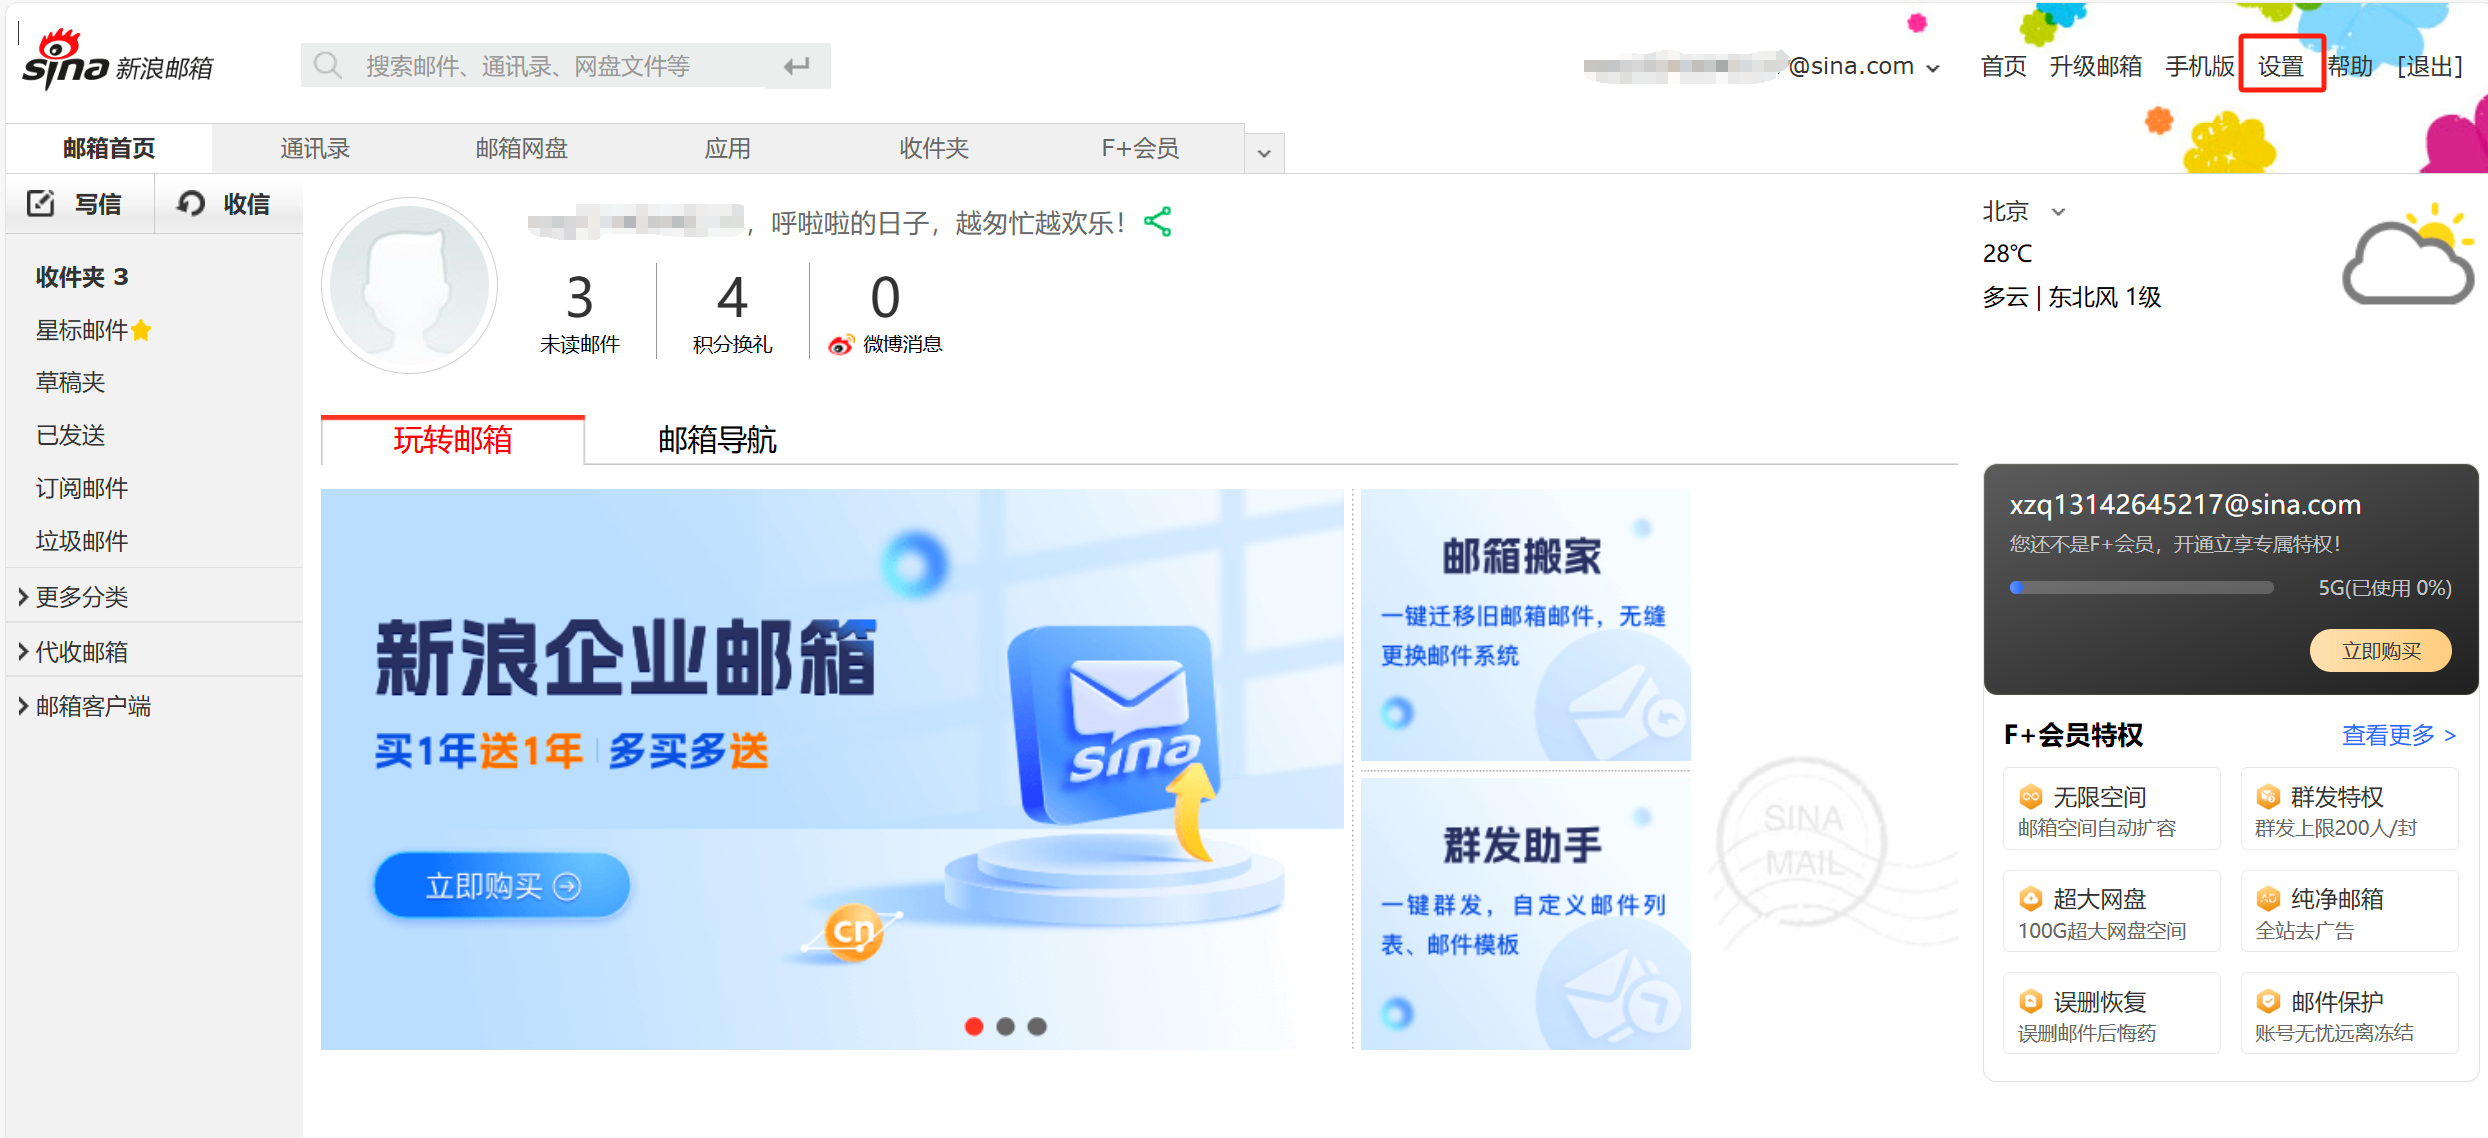Screen dimensions: 2488x1138
Task: Switch to the 邮箱导航 tab
Action: click(x=717, y=440)
